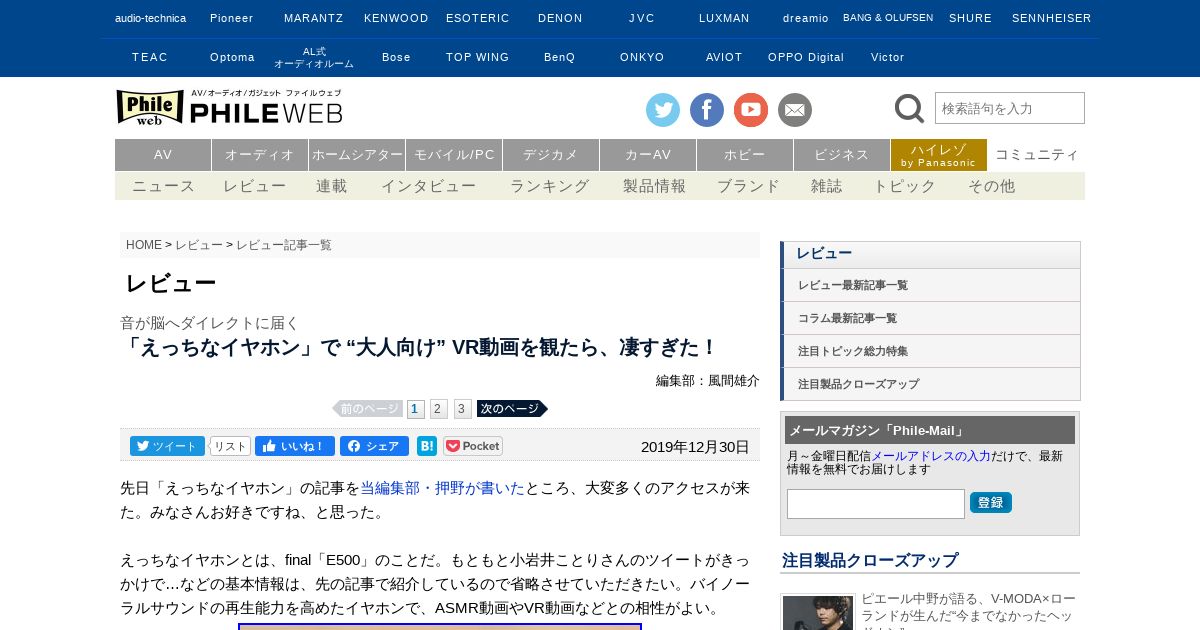Go to article page 3
The width and height of the screenshot is (1200, 630).
coord(463,409)
